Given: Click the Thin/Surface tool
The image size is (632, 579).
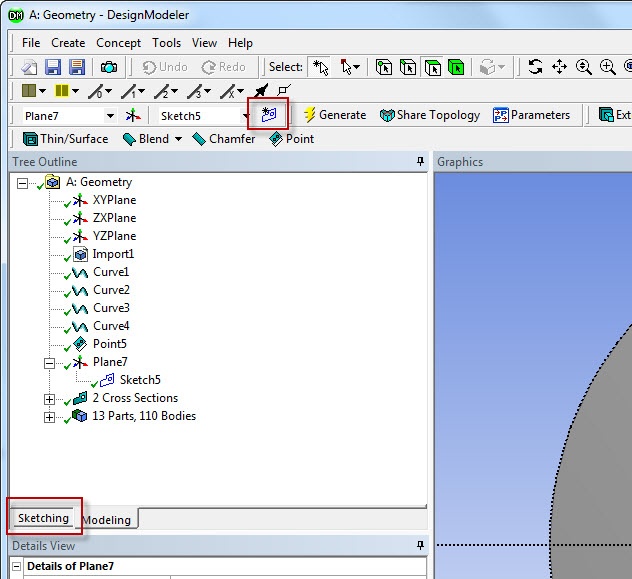Looking at the screenshot, I should pyautogui.click(x=65, y=139).
